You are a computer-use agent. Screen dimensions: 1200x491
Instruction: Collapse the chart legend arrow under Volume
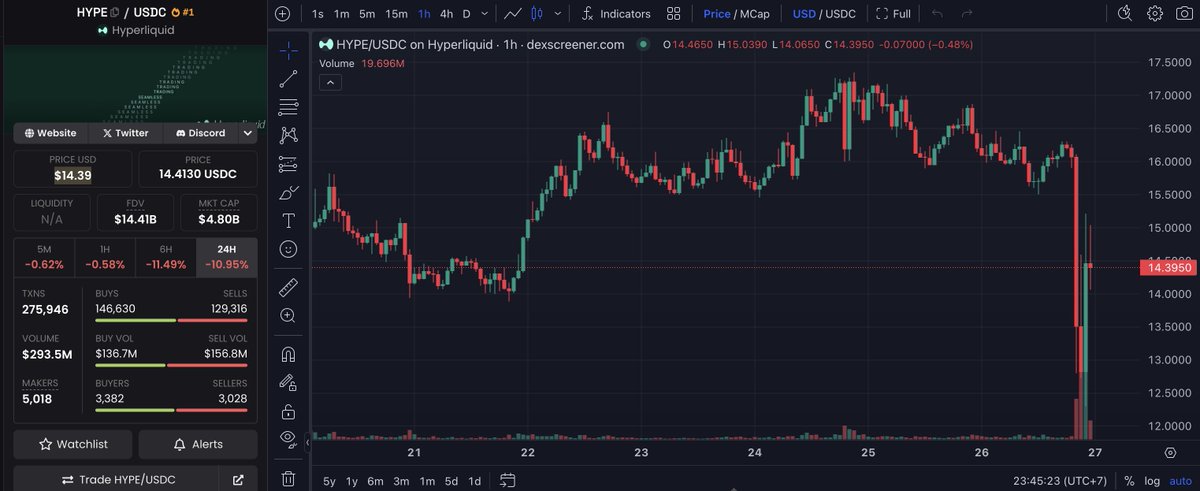click(330, 83)
